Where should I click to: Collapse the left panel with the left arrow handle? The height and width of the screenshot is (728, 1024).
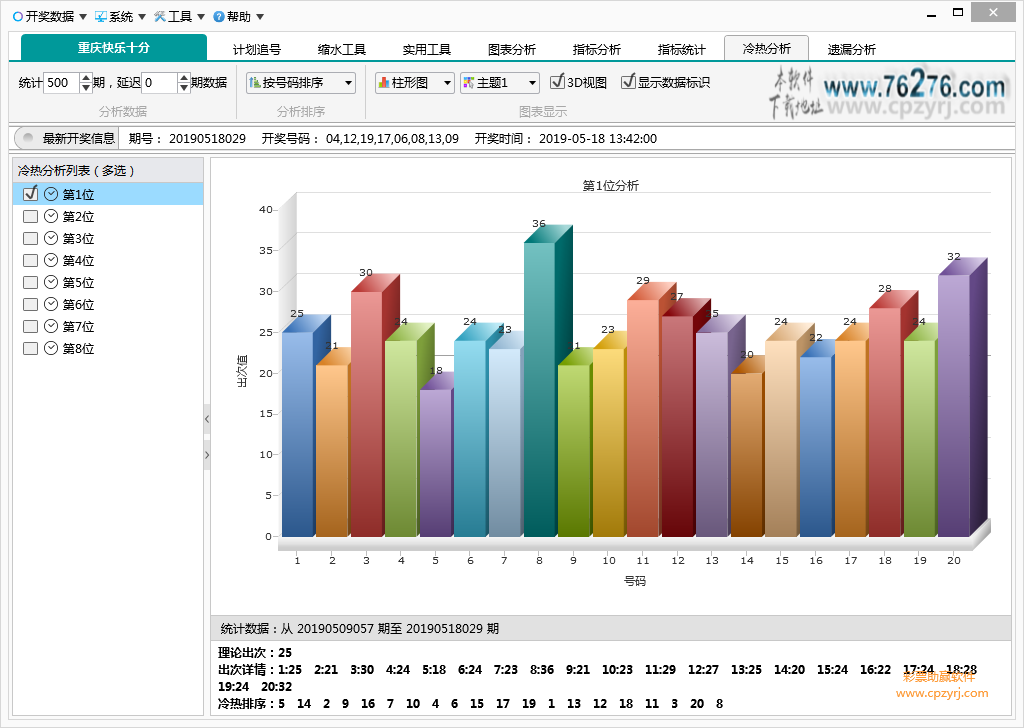[207, 419]
